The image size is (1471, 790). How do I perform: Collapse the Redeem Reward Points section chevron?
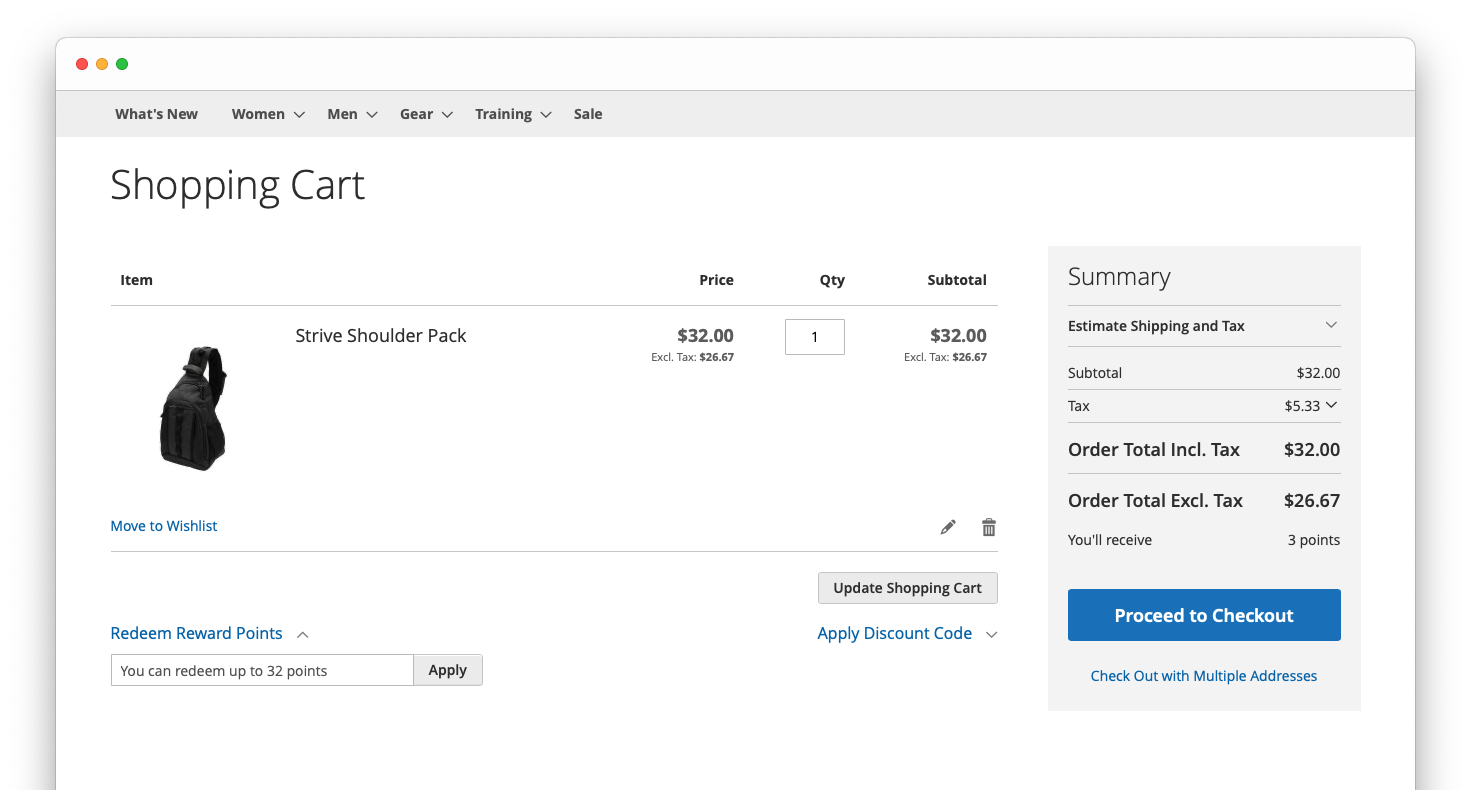(302, 634)
